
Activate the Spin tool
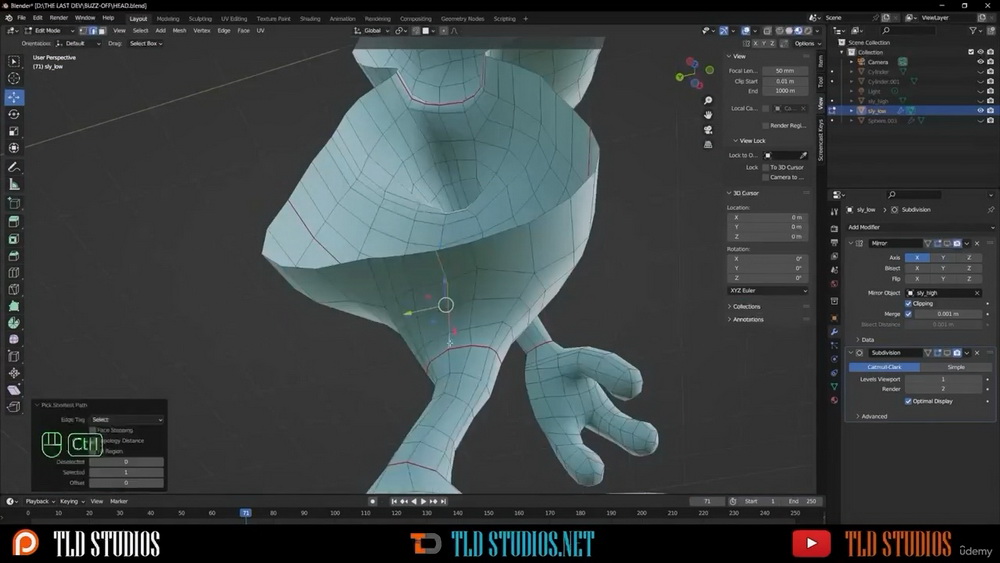point(13,323)
